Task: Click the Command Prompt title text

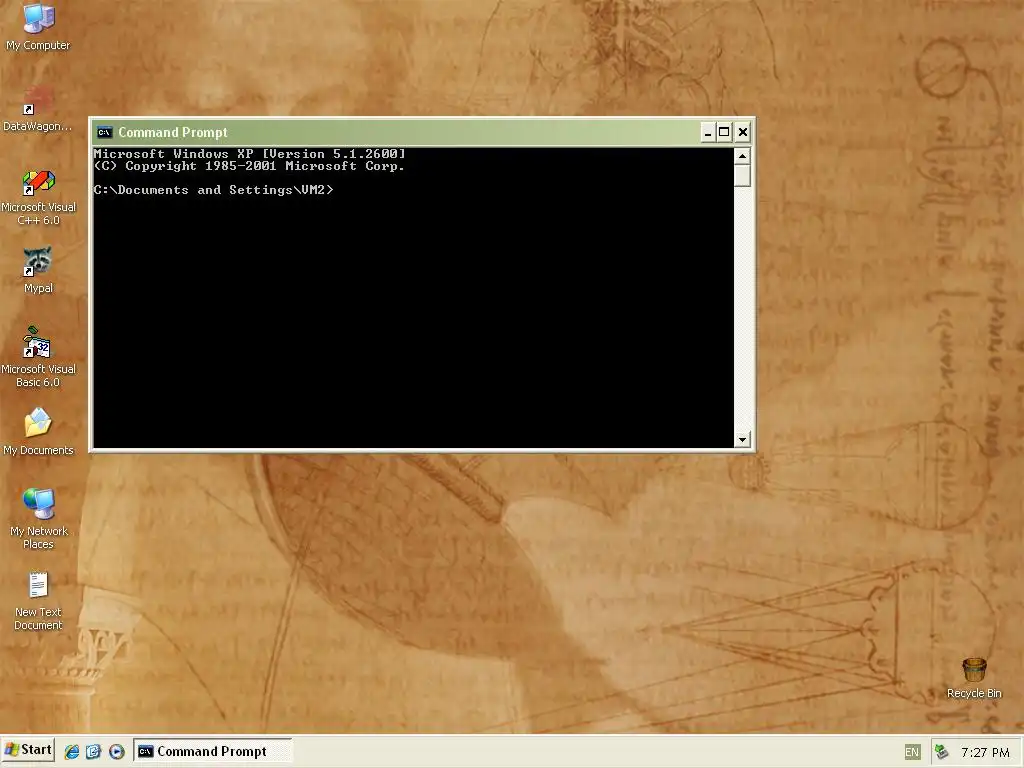Action: click(x=173, y=133)
